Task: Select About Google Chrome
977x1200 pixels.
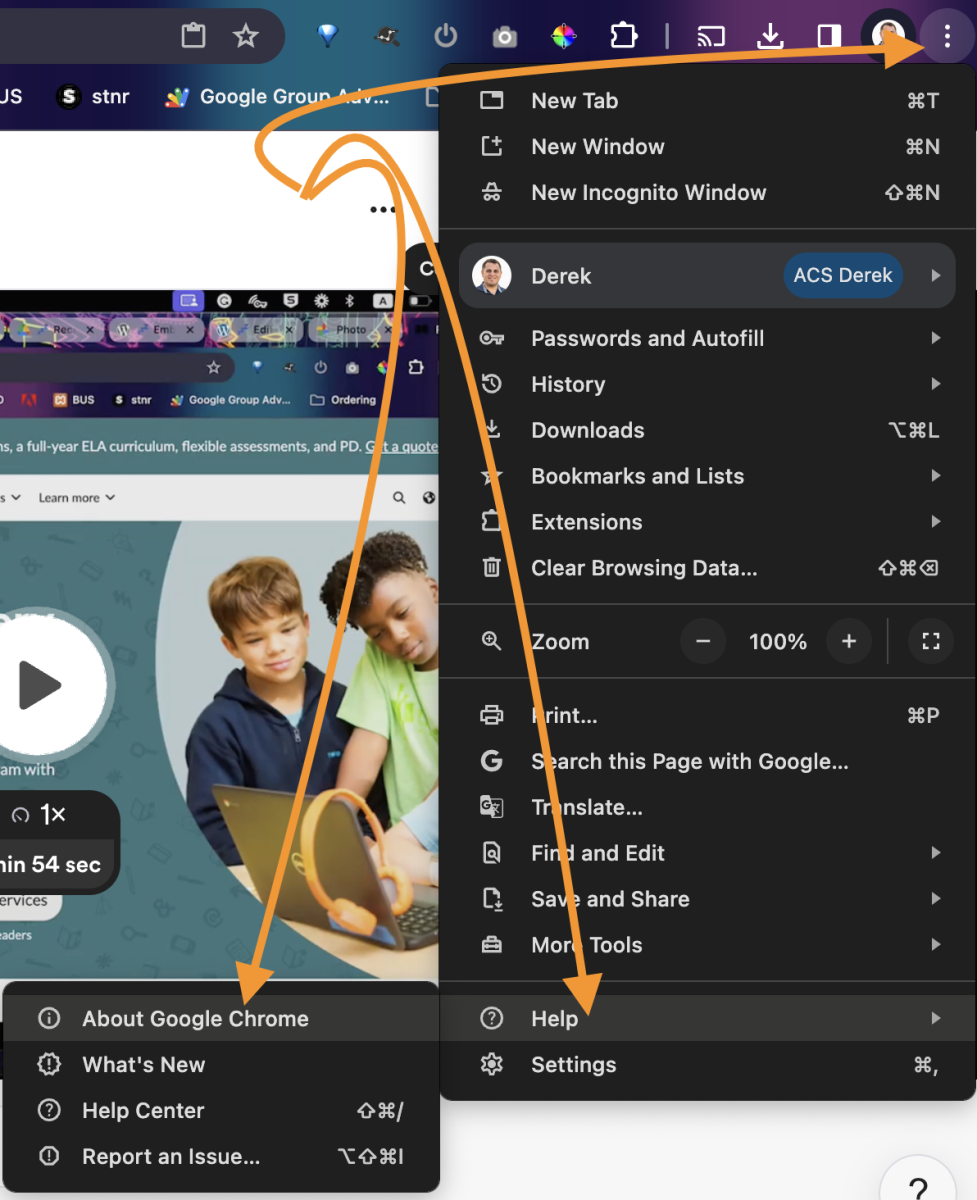Action: click(221, 1018)
